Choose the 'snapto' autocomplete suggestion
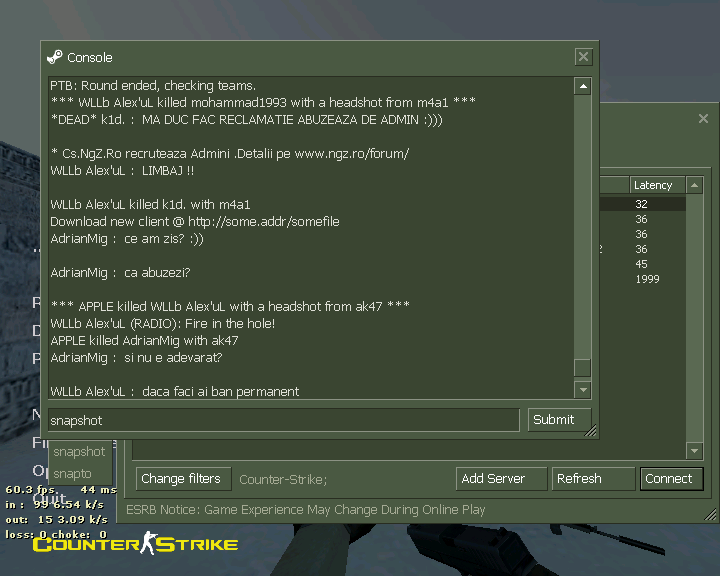The width and height of the screenshot is (720, 576). click(72, 473)
